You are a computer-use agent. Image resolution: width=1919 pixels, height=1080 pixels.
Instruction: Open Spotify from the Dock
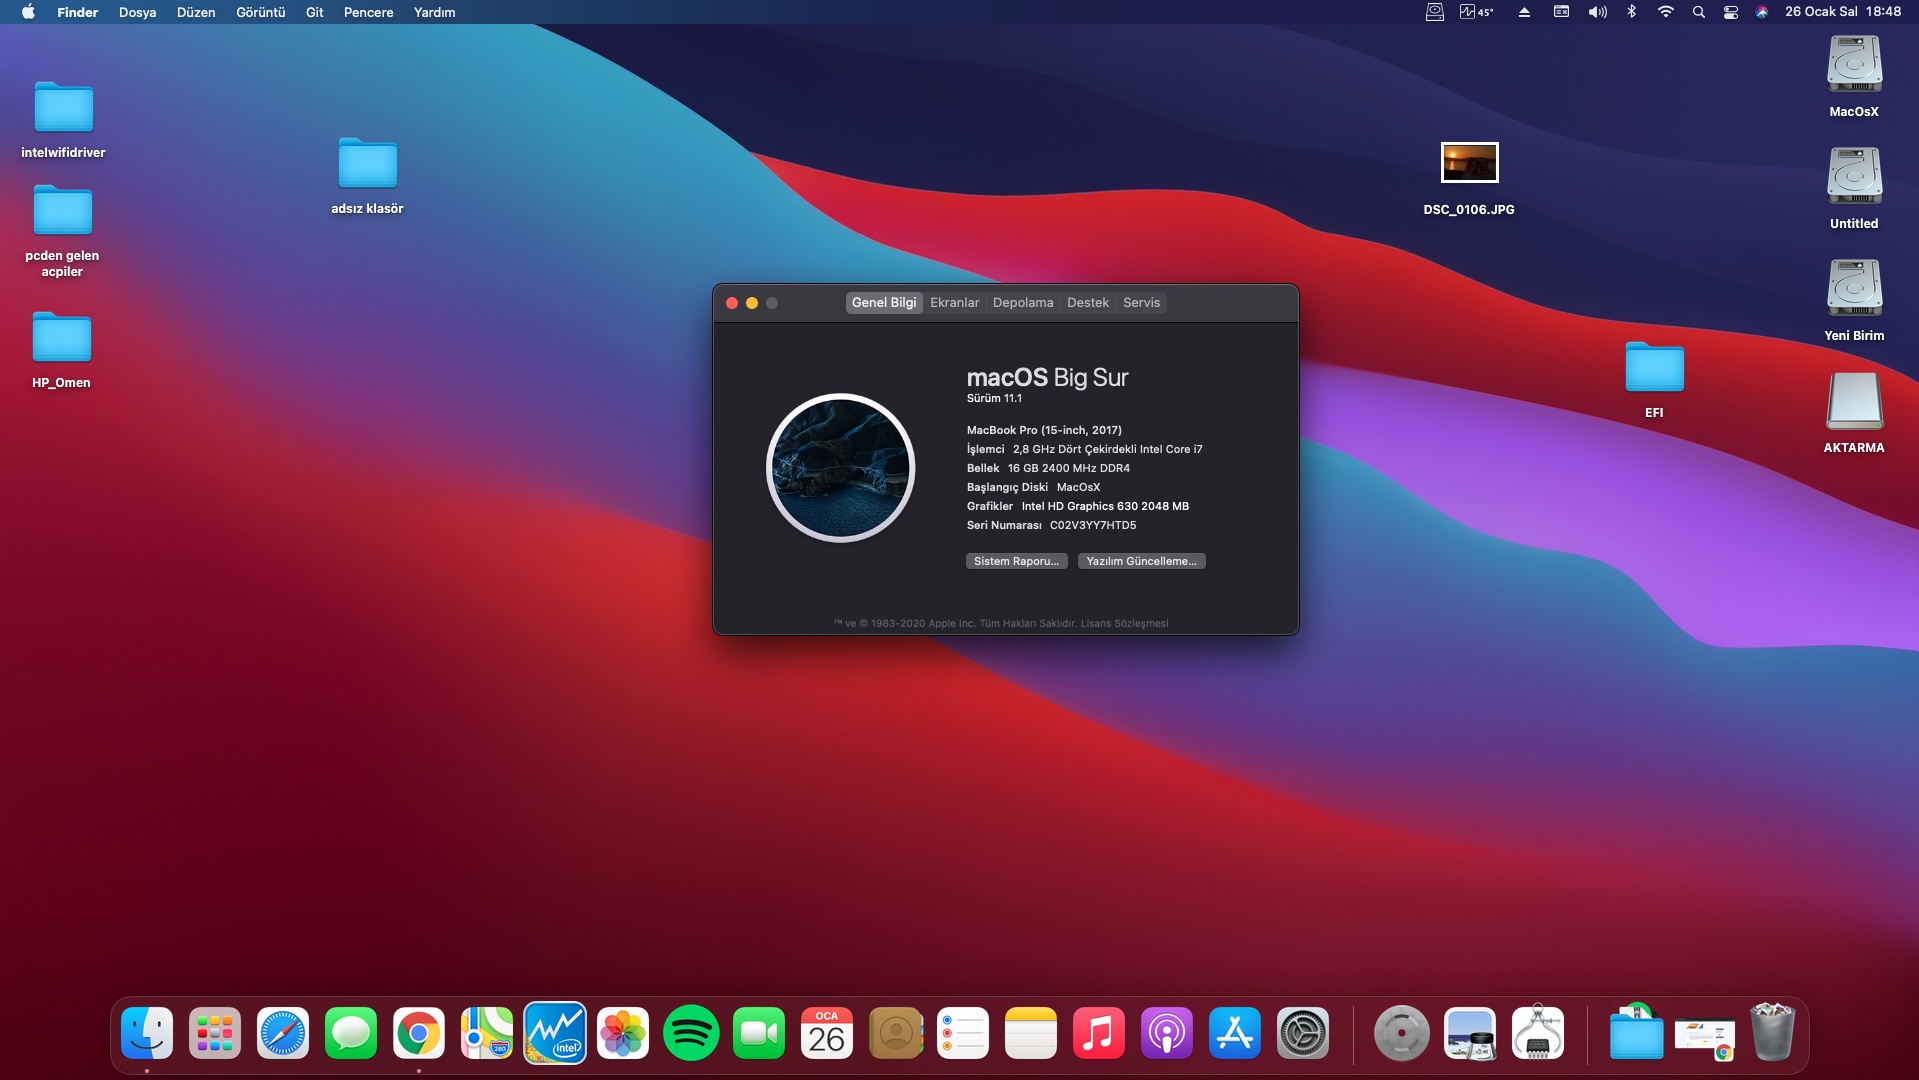(x=691, y=1033)
